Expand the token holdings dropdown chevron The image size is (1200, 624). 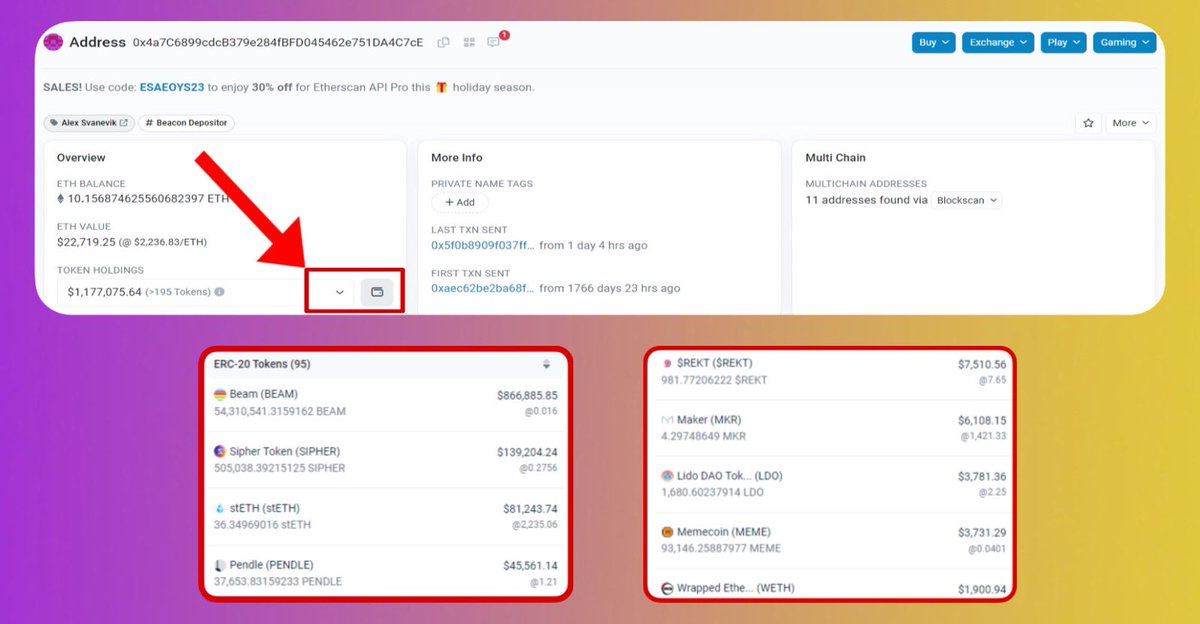pyautogui.click(x=340, y=292)
